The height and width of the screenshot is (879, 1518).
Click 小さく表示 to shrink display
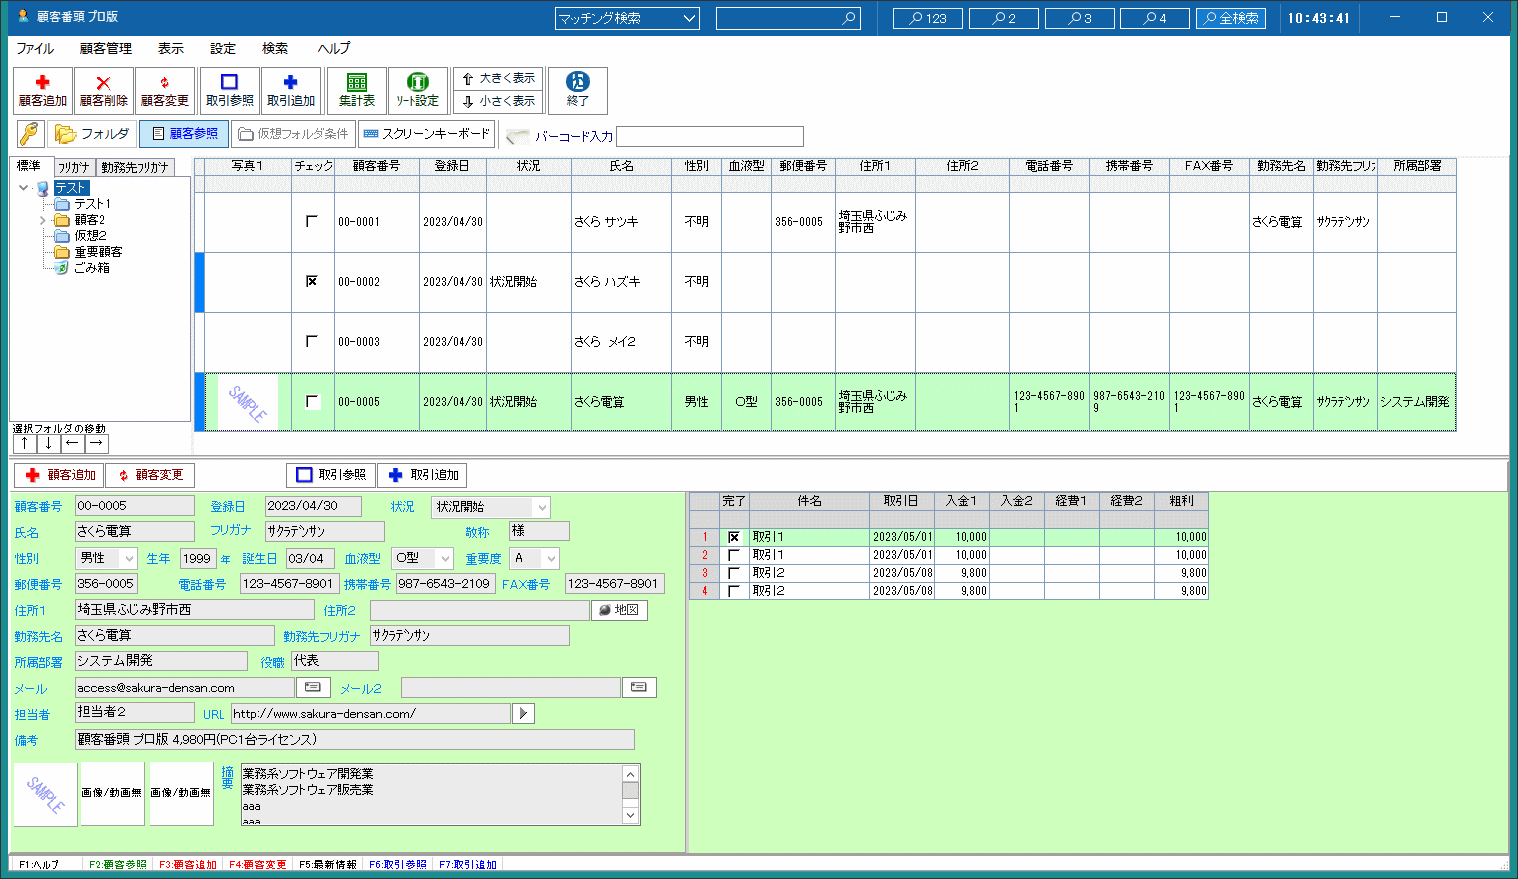point(498,101)
